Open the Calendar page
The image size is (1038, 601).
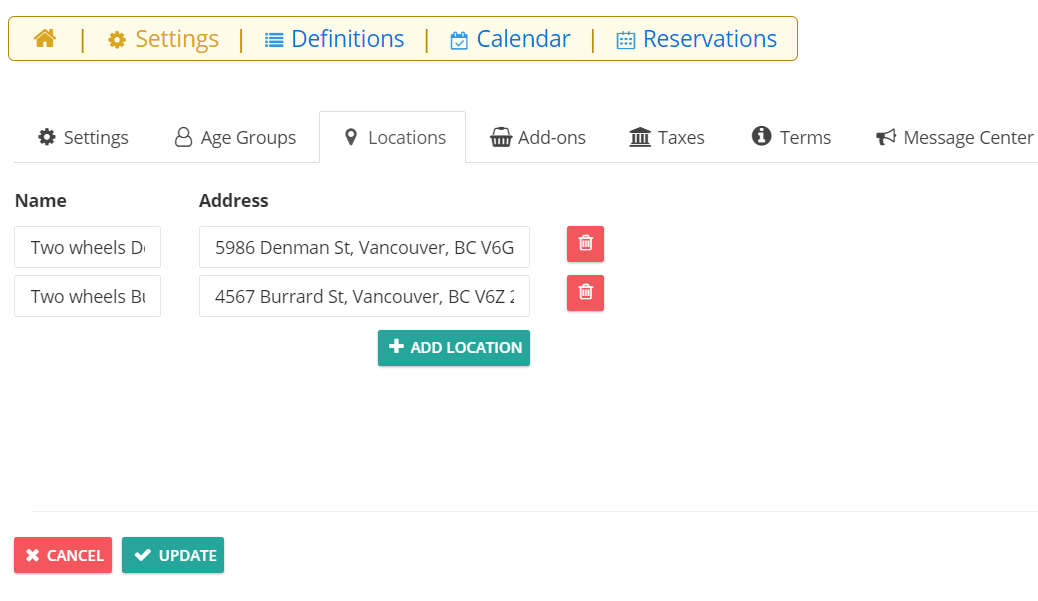tap(510, 39)
